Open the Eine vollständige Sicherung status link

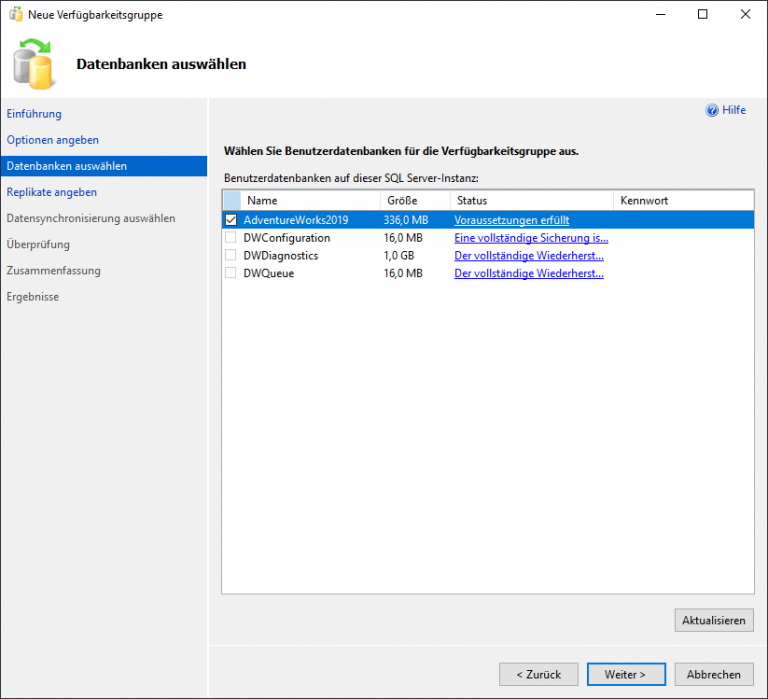[x=531, y=238]
